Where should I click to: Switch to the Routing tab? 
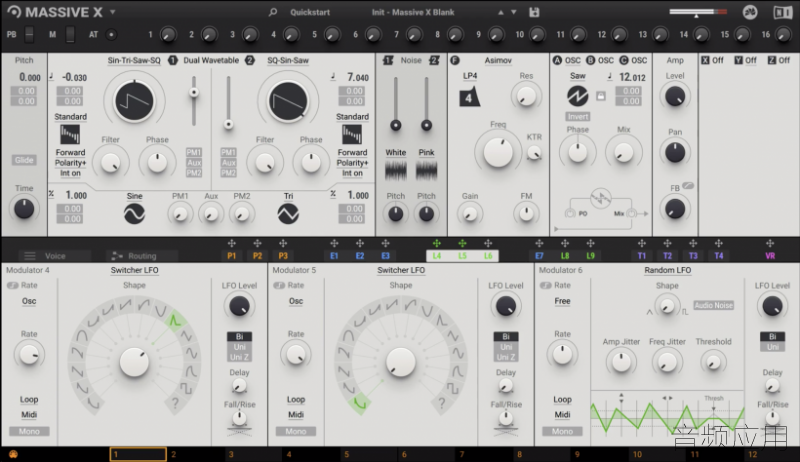click(142, 255)
